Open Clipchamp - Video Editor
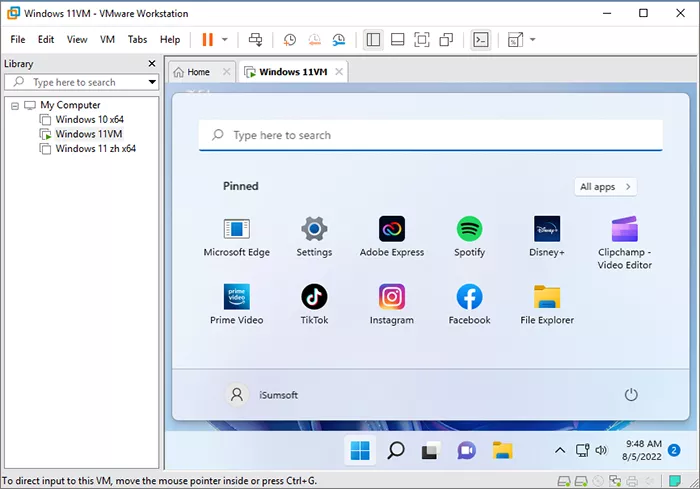Image resolution: width=700 pixels, height=489 pixels. pos(625,243)
